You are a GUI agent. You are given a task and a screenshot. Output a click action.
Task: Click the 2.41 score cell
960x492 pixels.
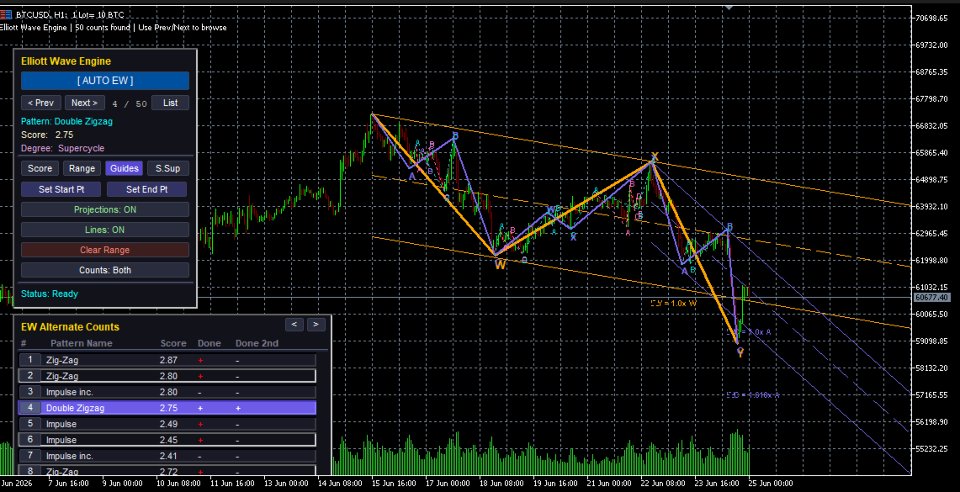168,455
